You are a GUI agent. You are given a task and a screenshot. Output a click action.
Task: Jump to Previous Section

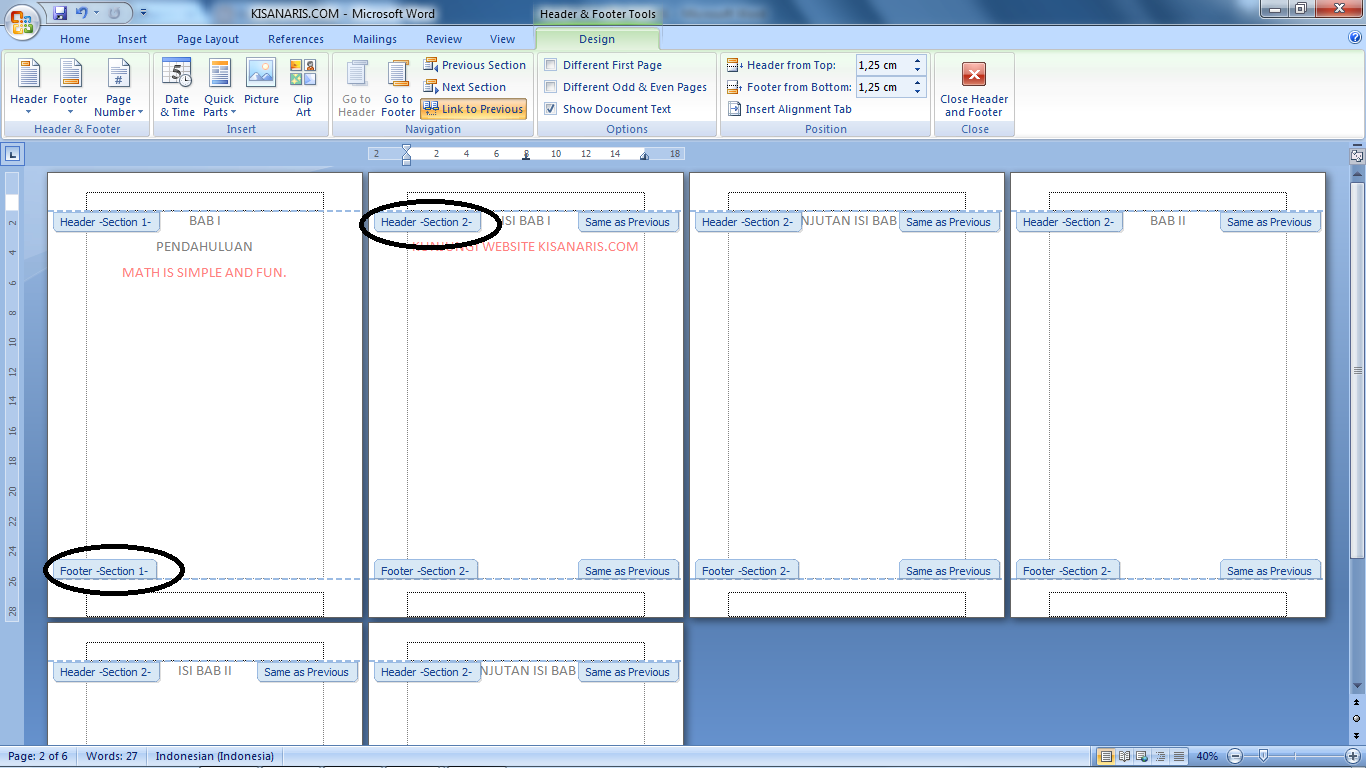pos(474,65)
